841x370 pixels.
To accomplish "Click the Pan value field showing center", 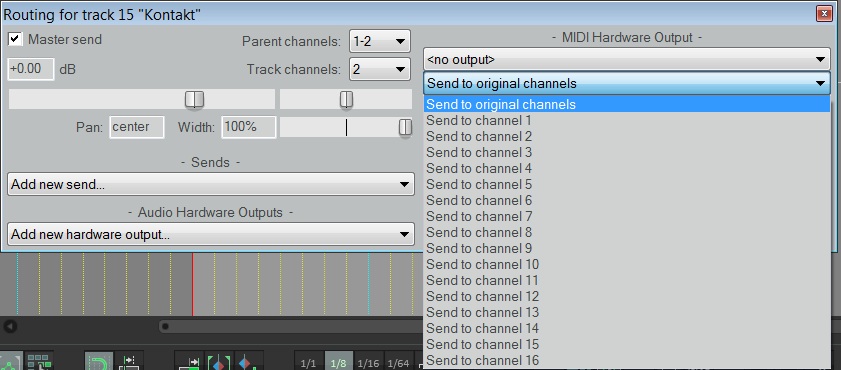I will tap(137, 127).
